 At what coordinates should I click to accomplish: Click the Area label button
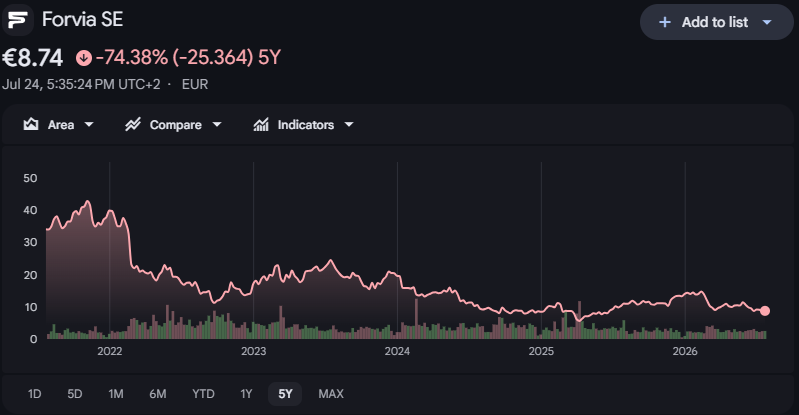coord(61,124)
